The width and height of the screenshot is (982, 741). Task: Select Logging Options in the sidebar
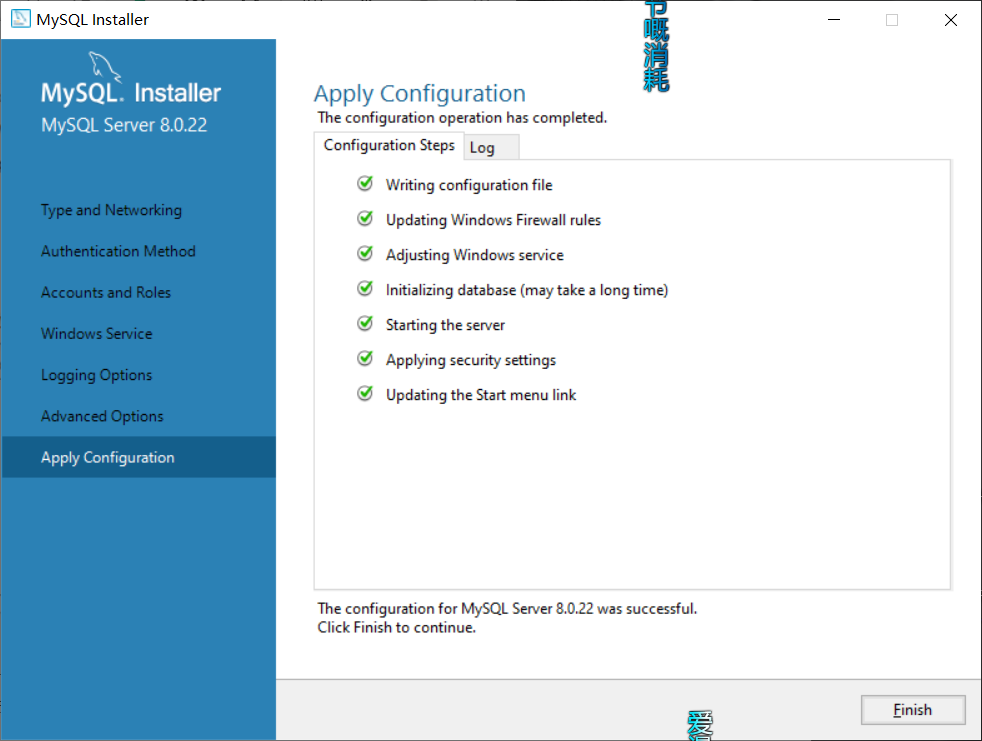coord(96,375)
